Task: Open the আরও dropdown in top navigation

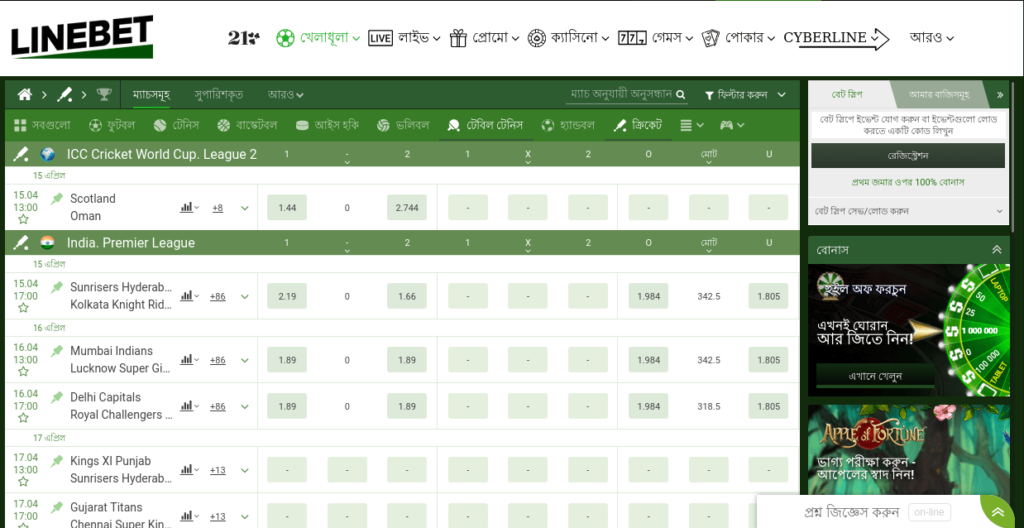Action: [x=931, y=38]
